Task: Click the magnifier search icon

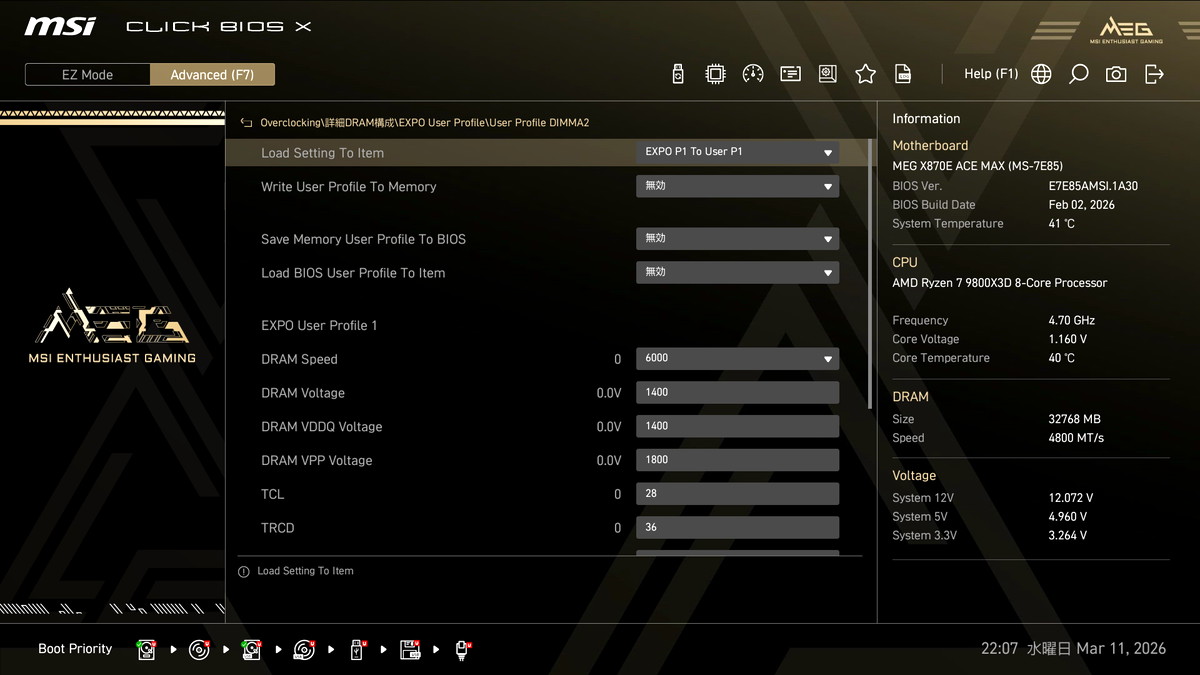Action: coord(1078,74)
